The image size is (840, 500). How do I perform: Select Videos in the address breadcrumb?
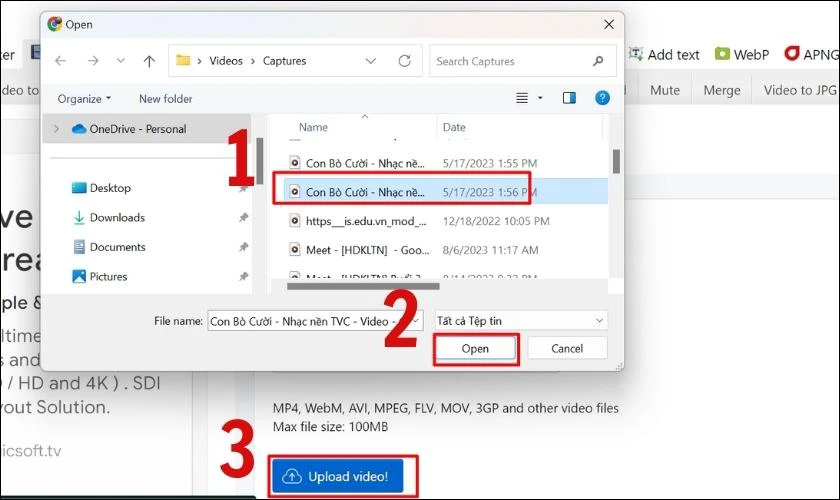[x=226, y=61]
